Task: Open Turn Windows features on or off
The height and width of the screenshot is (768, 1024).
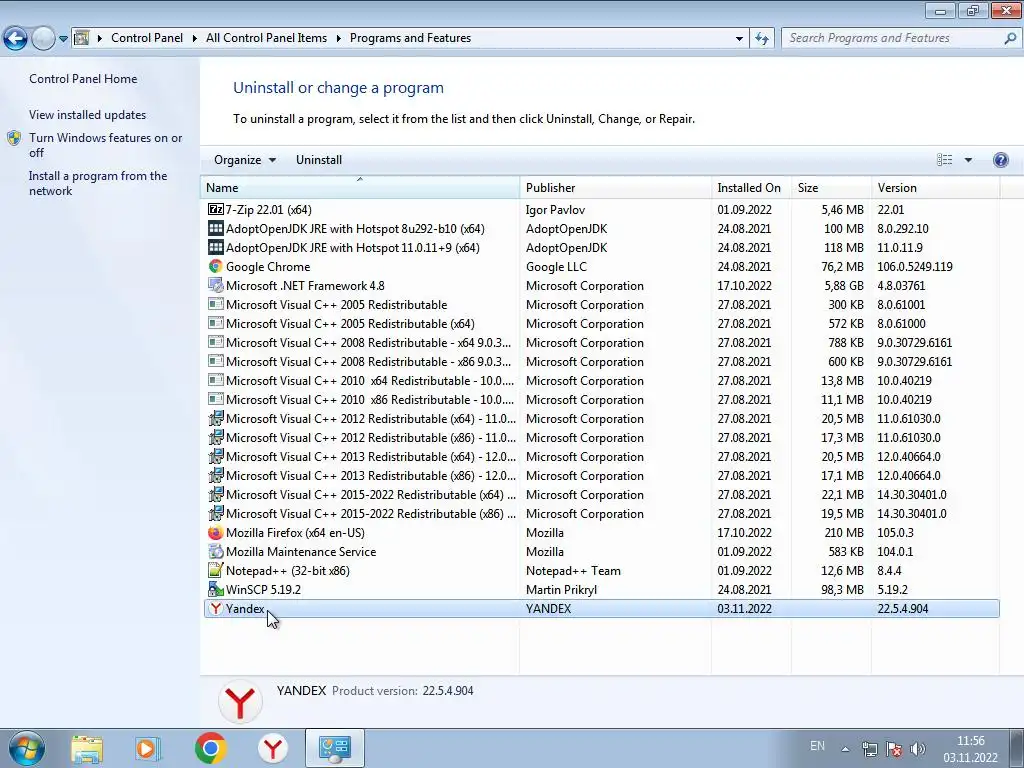Action: coord(105,145)
